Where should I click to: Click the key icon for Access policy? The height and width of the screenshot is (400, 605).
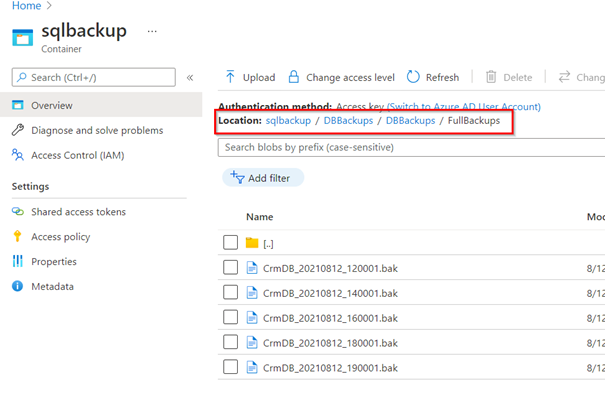[x=17, y=236]
